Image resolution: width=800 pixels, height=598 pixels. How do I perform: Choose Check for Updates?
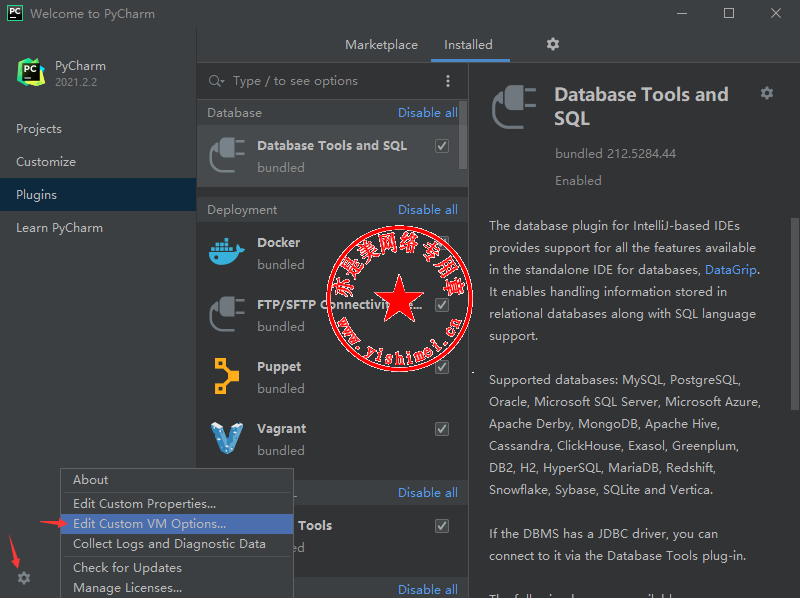tap(177, 568)
